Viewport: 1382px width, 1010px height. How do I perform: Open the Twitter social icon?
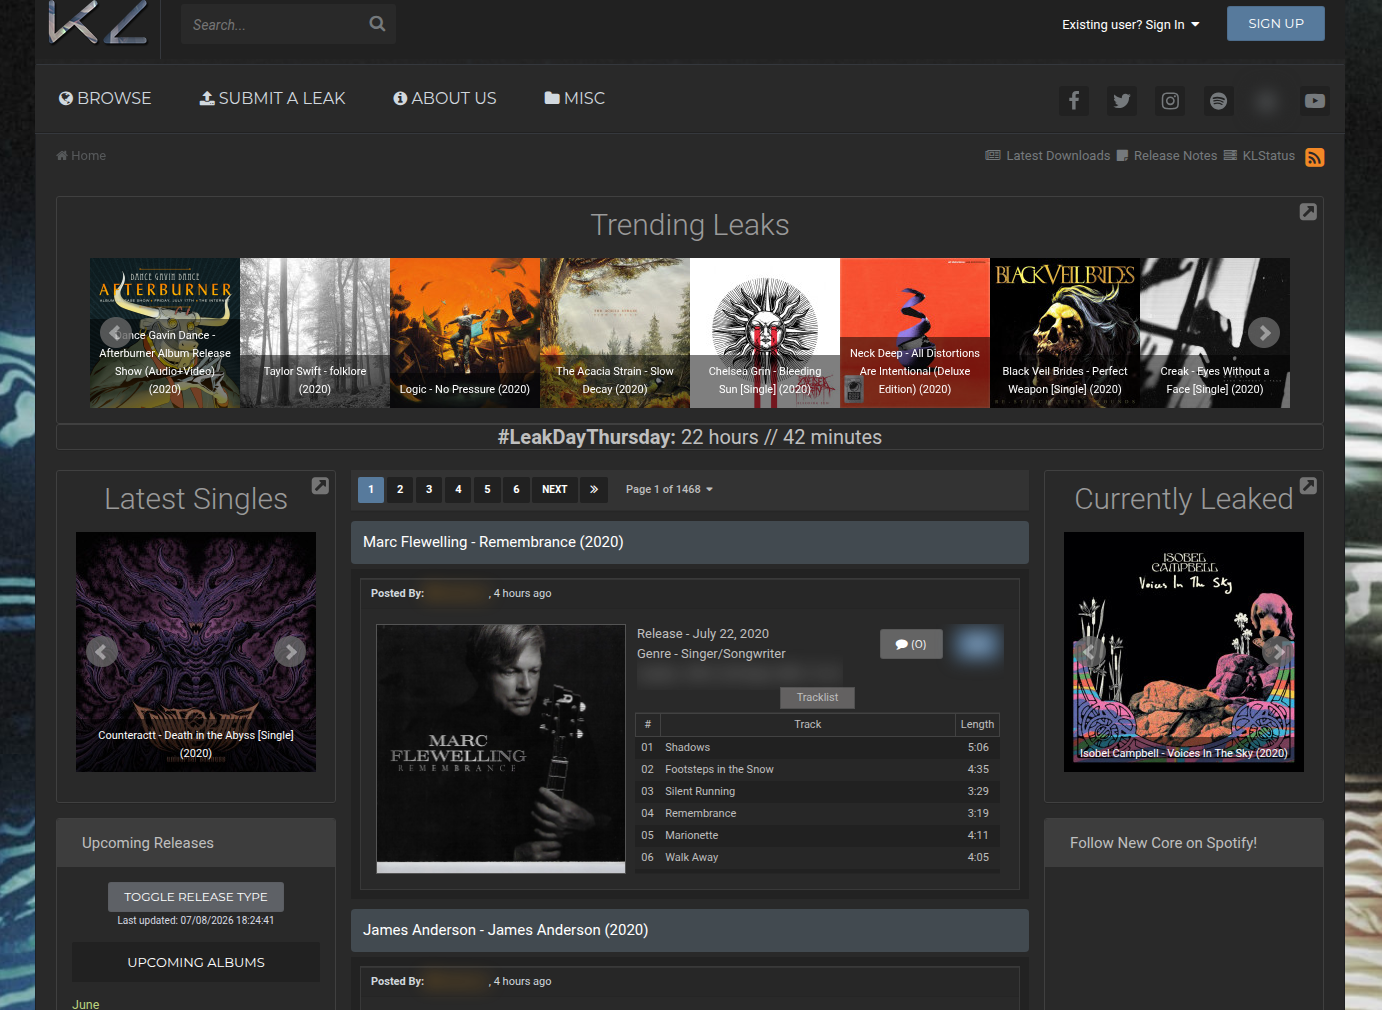1122,101
